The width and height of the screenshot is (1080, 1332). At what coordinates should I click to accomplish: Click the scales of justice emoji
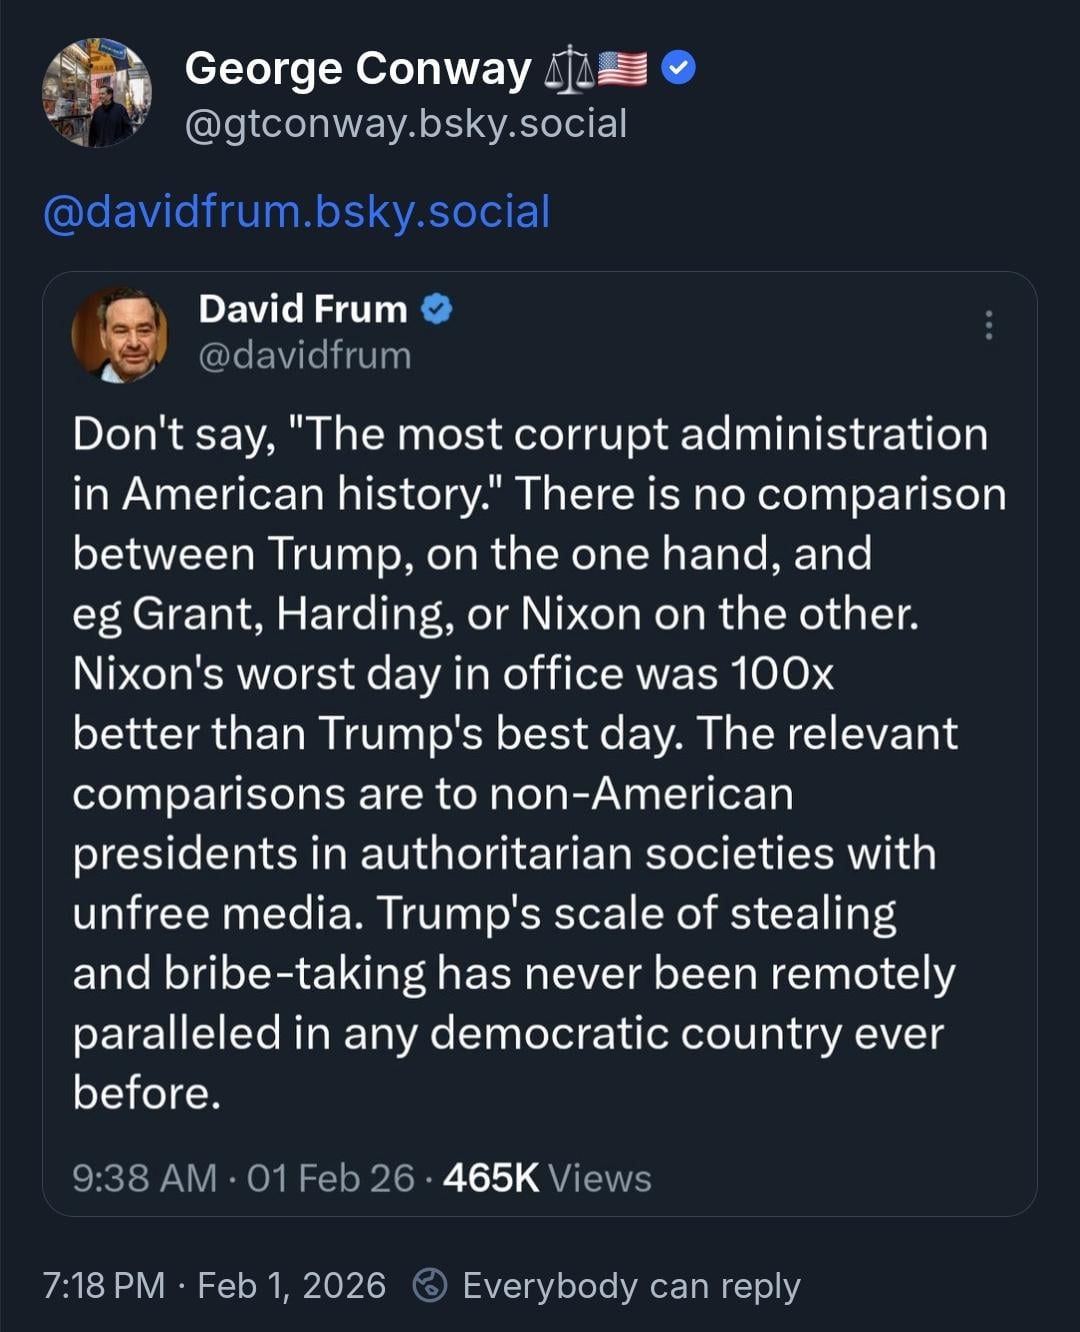pyautogui.click(x=568, y=70)
